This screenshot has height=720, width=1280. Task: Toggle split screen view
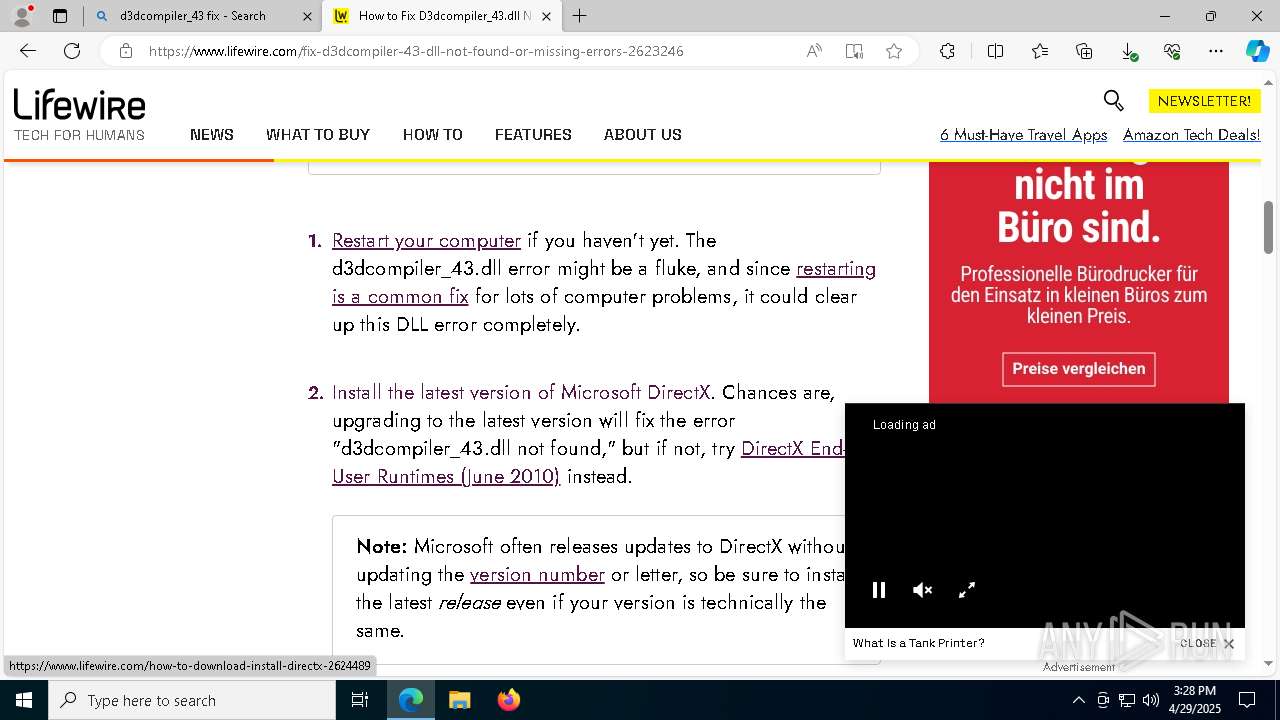click(x=996, y=51)
